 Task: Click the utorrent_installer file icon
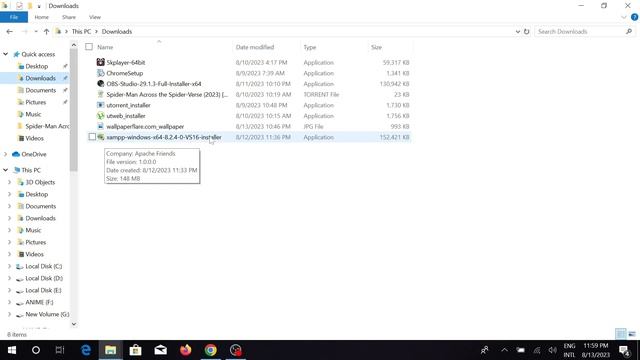coord(100,105)
